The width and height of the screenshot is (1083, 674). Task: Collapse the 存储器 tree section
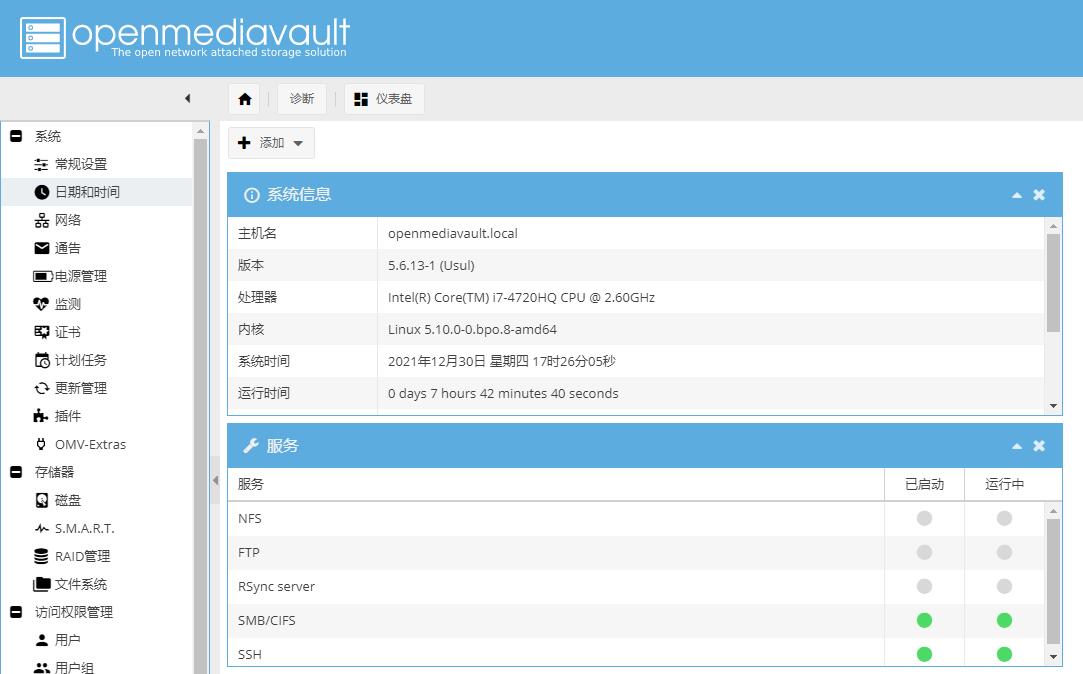coord(16,472)
